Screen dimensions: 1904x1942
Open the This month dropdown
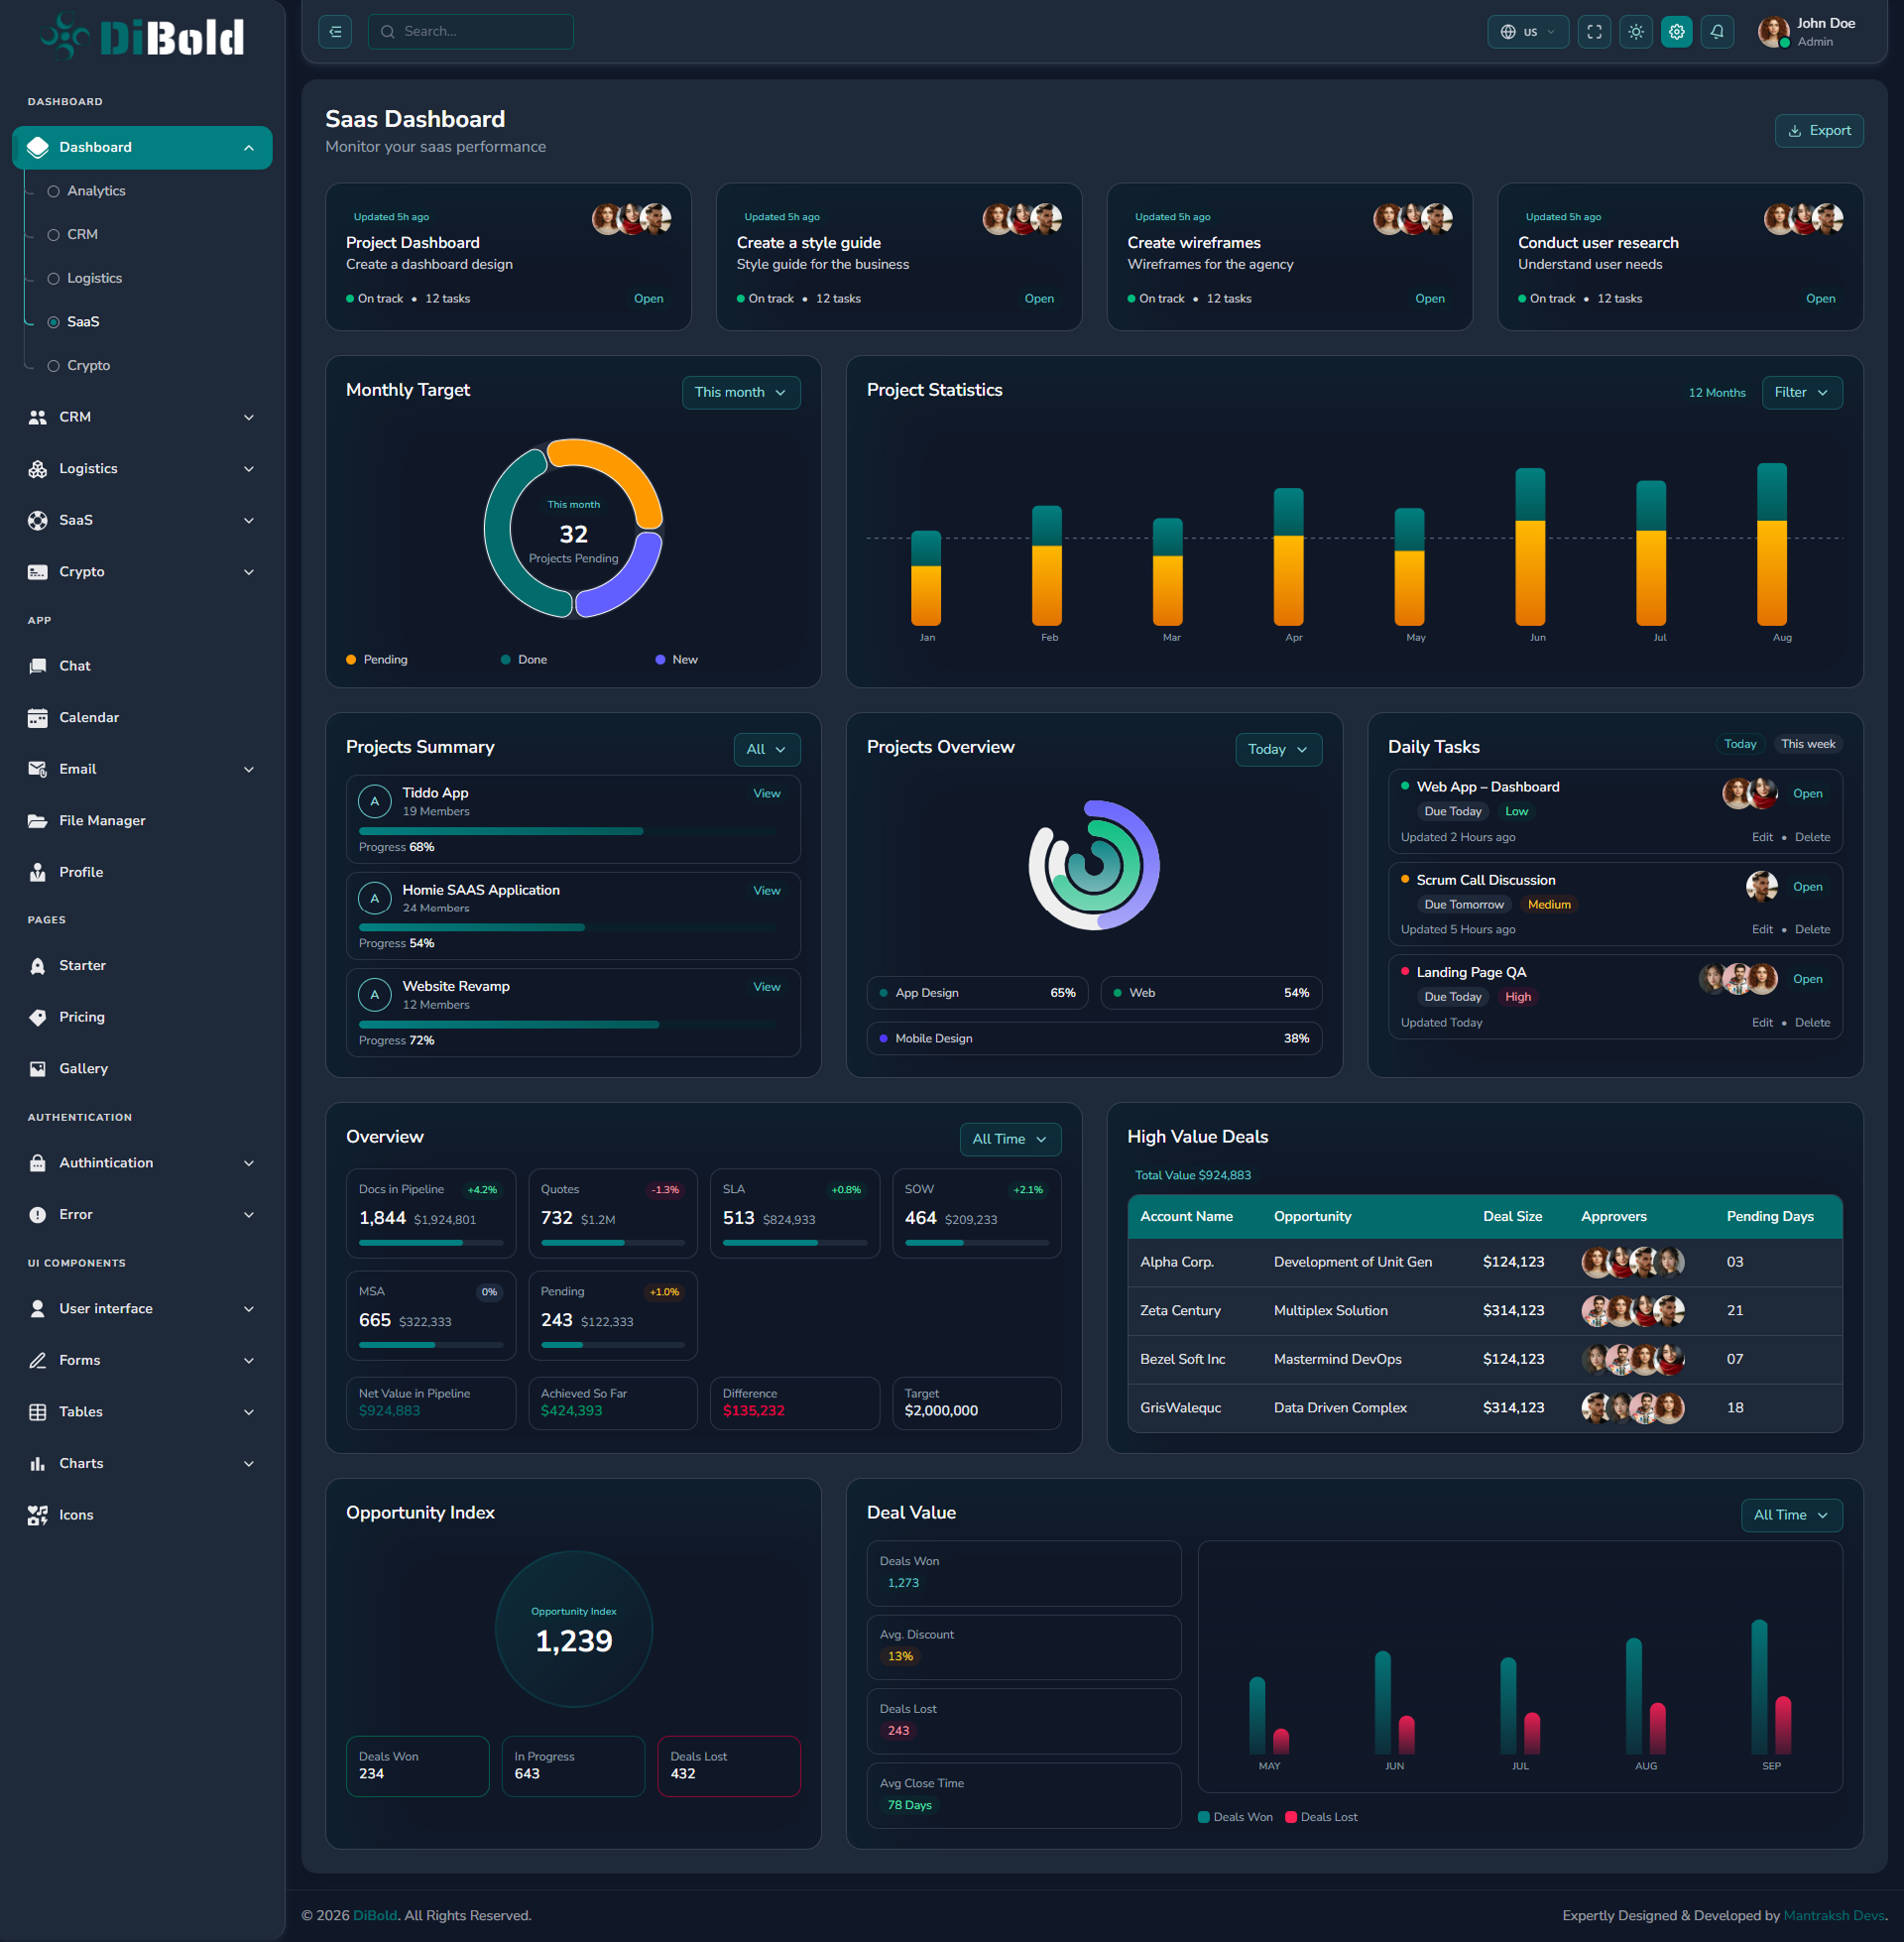tap(741, 393)
